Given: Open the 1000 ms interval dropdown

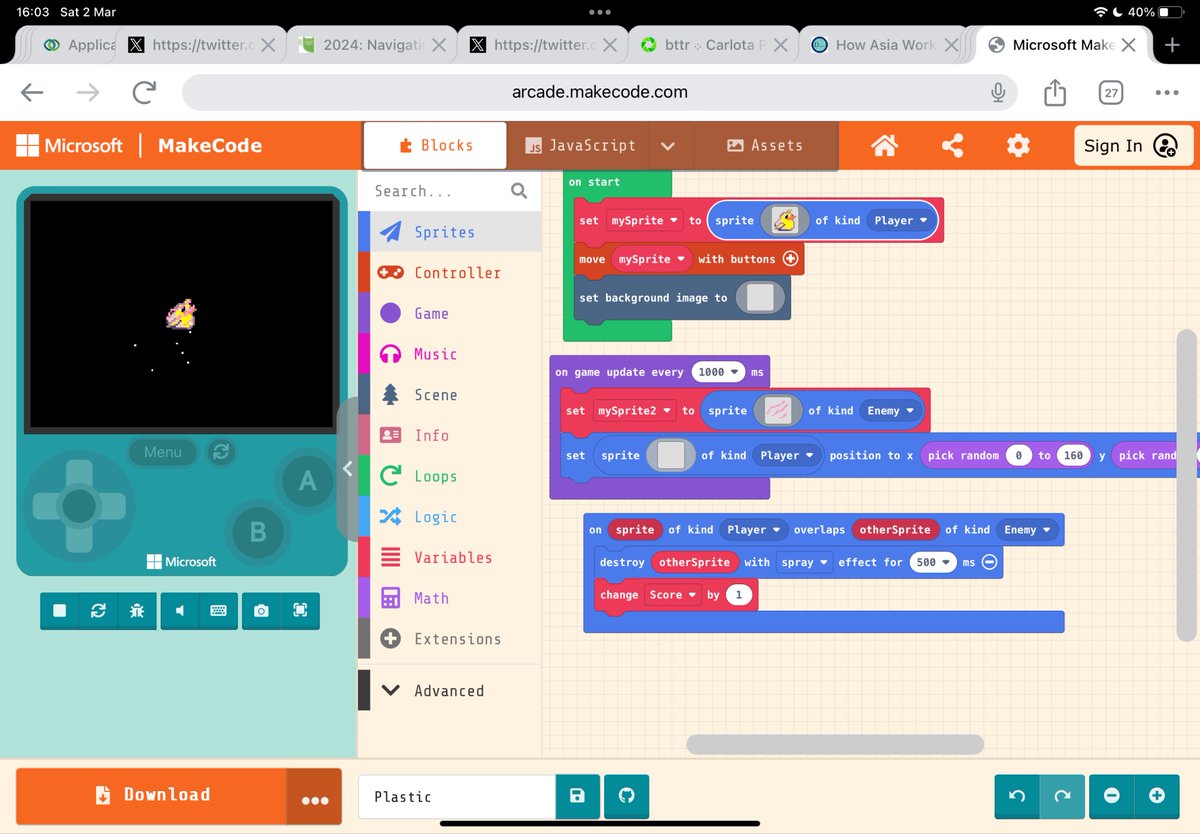Looking at the screenshot, I should click(x=718, y=372).
